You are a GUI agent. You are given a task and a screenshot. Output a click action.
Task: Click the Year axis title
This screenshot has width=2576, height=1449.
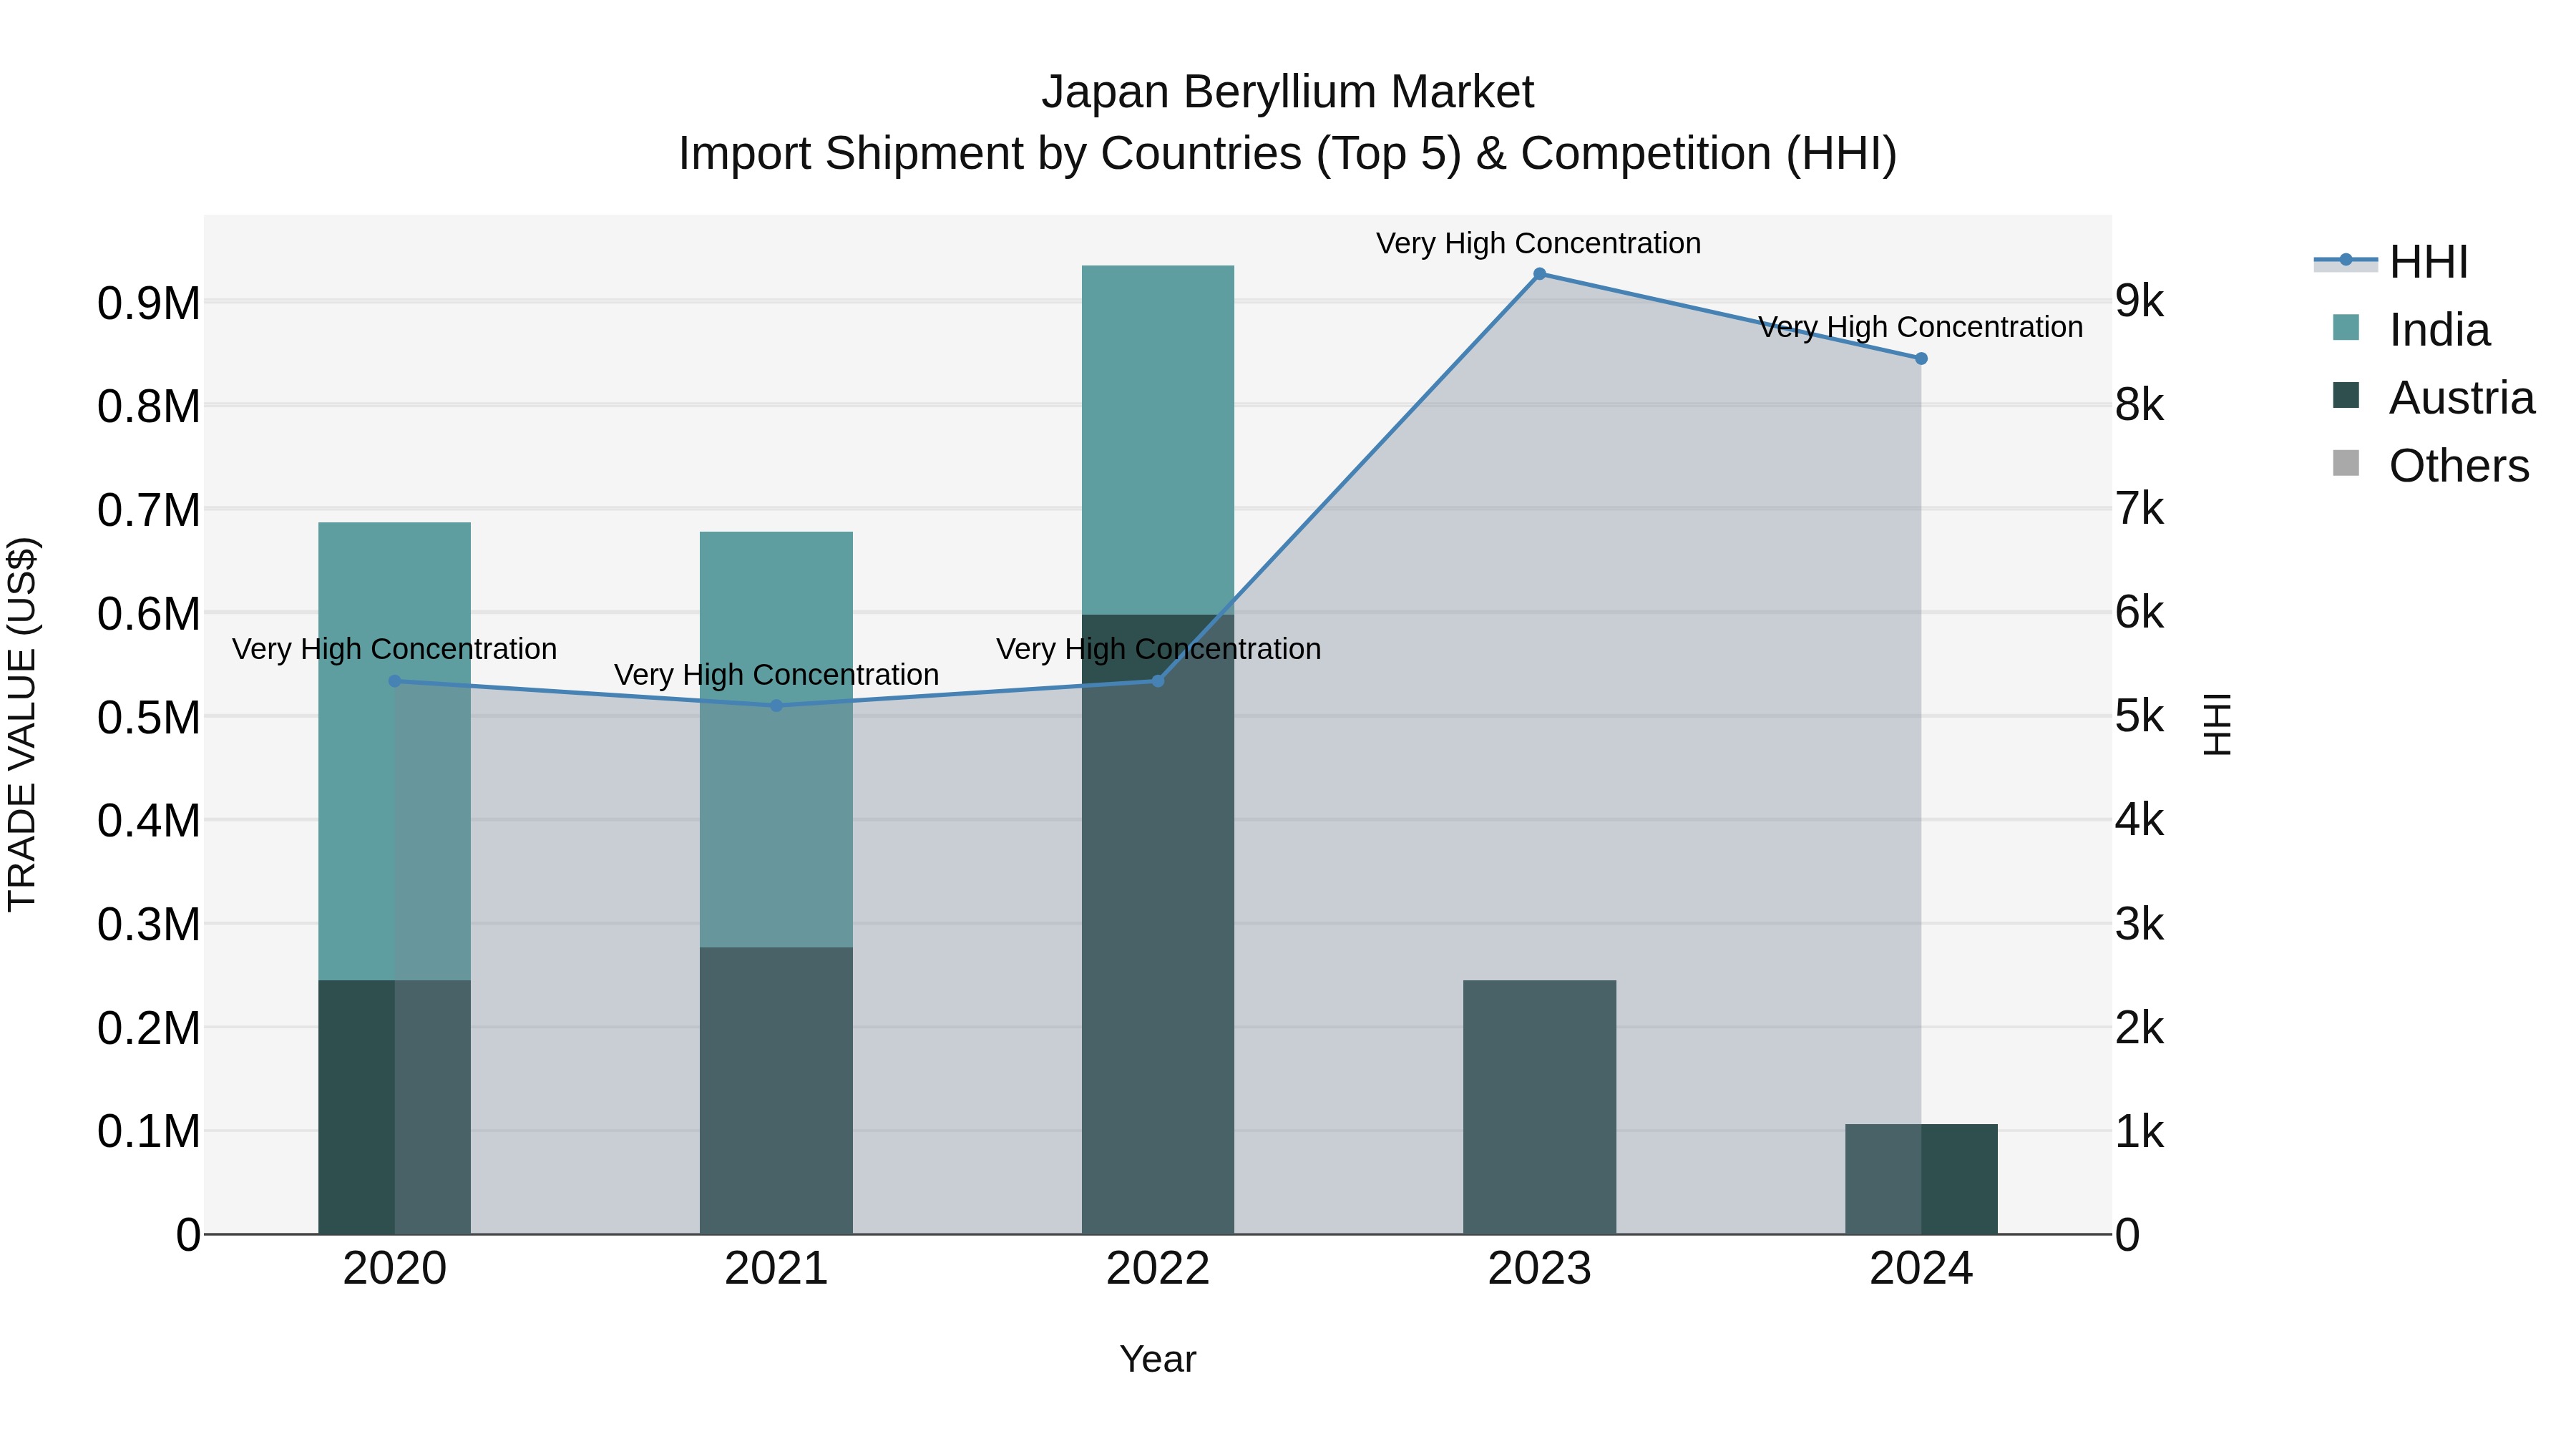pyautogui.click(x=1158, y=1360)
